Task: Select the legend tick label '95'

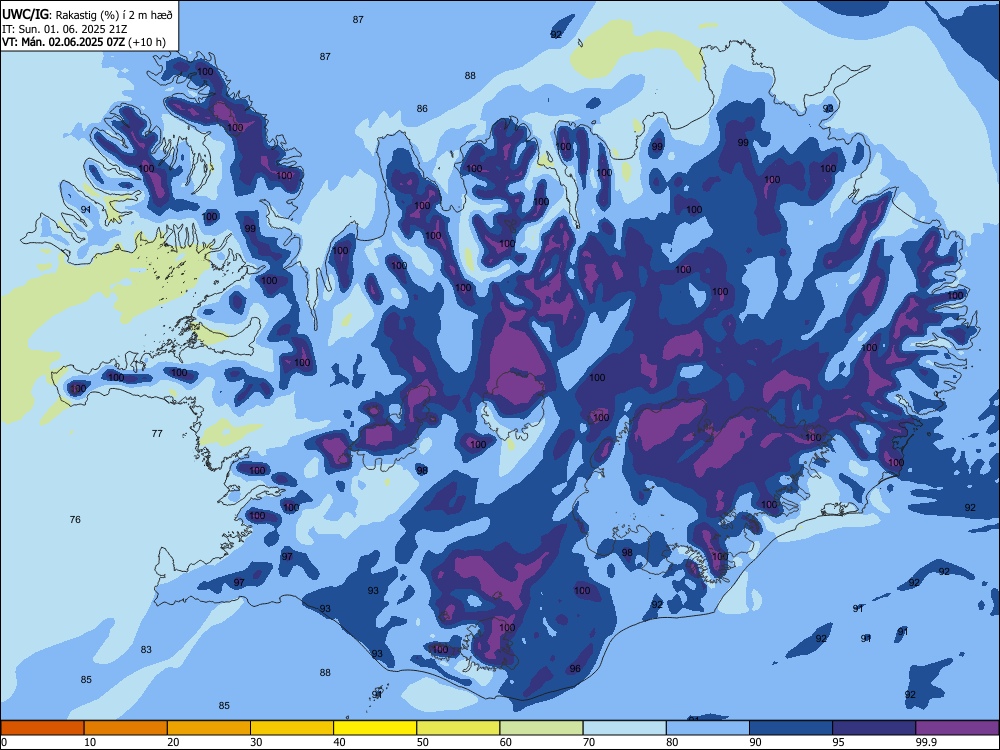Action: point(839,742)
